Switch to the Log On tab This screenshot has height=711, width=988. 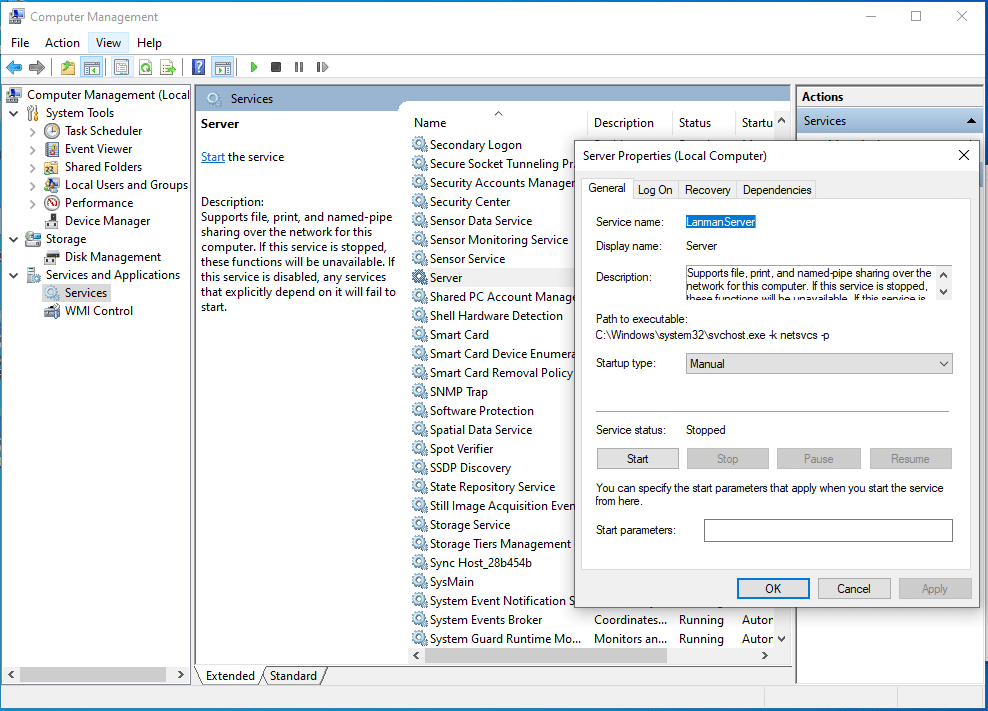coord(655,190)
